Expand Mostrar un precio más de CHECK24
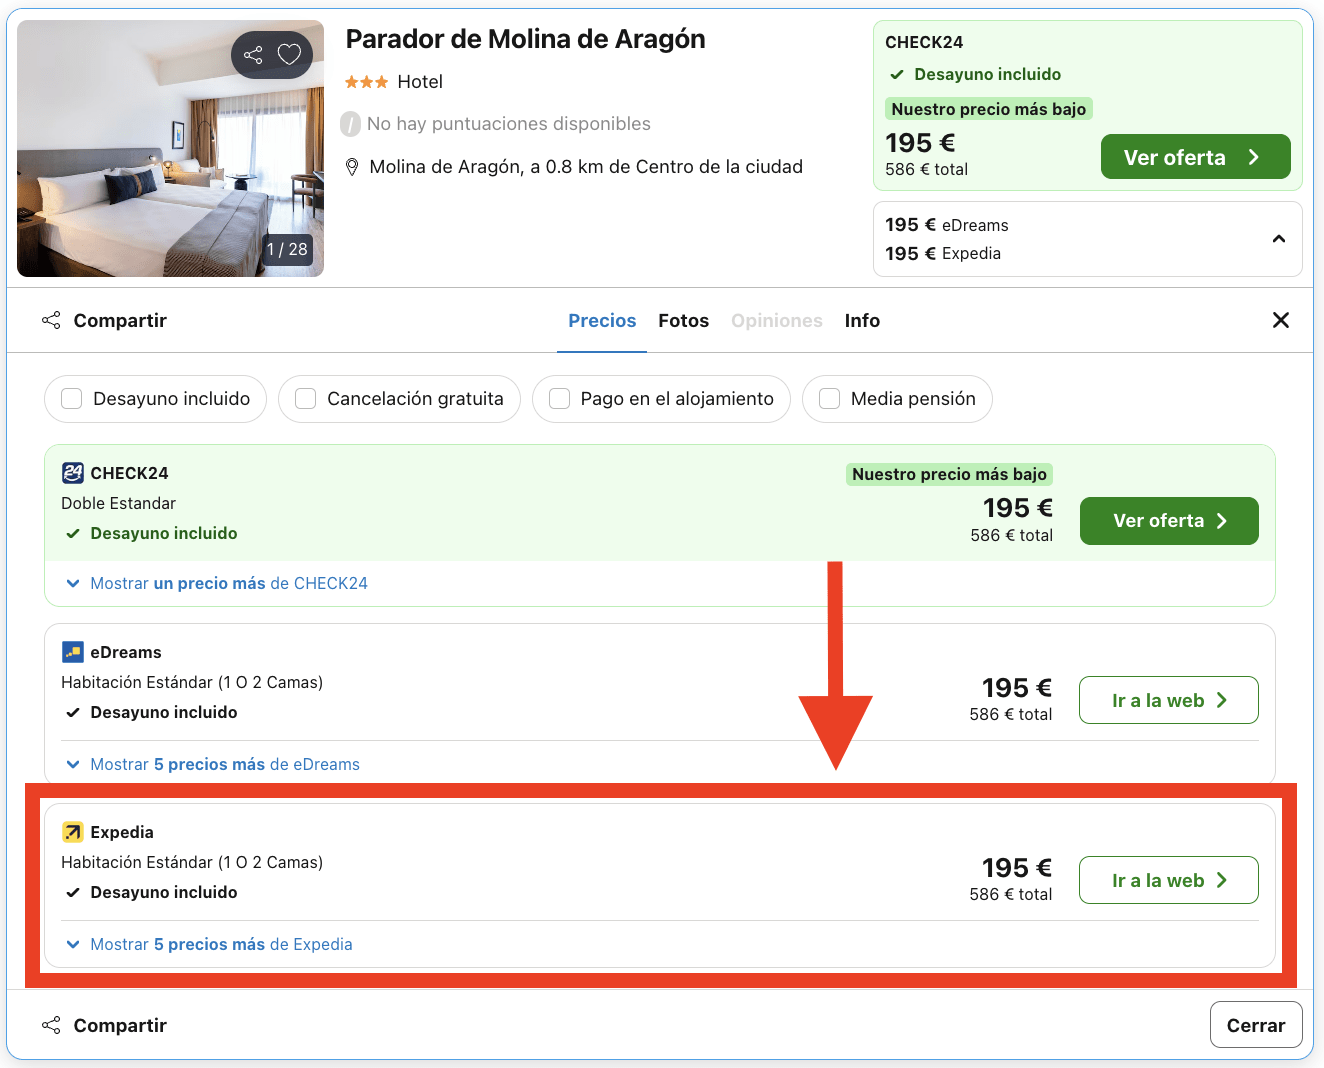Viewport: 1324px width, 1068px height. click(217, 583)
